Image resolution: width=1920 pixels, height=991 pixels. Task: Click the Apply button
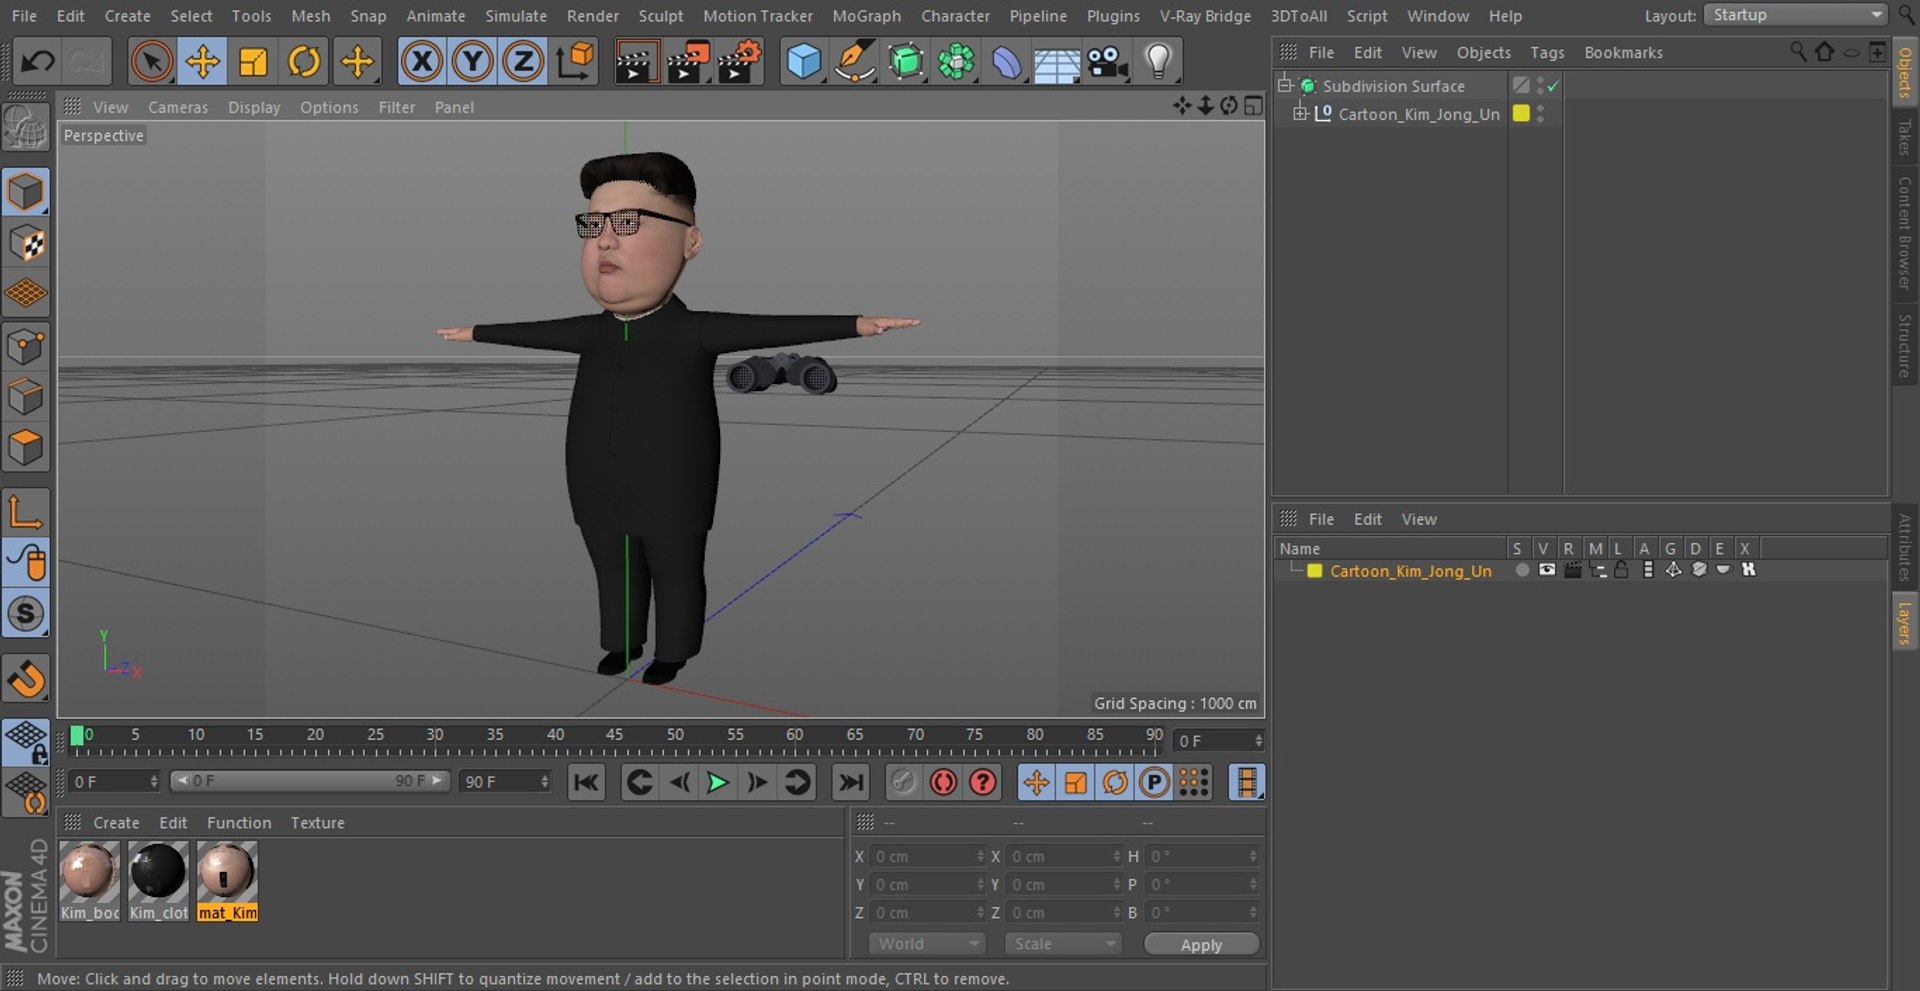point(1201,945)
